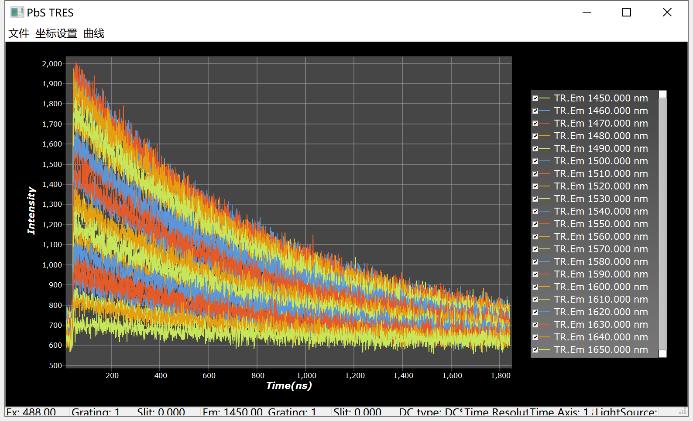Toggle the TR.Em 1530.000 nm checkbox
Image resolution: width=693 pixels, height=421 pixels.
coord(536,199)
